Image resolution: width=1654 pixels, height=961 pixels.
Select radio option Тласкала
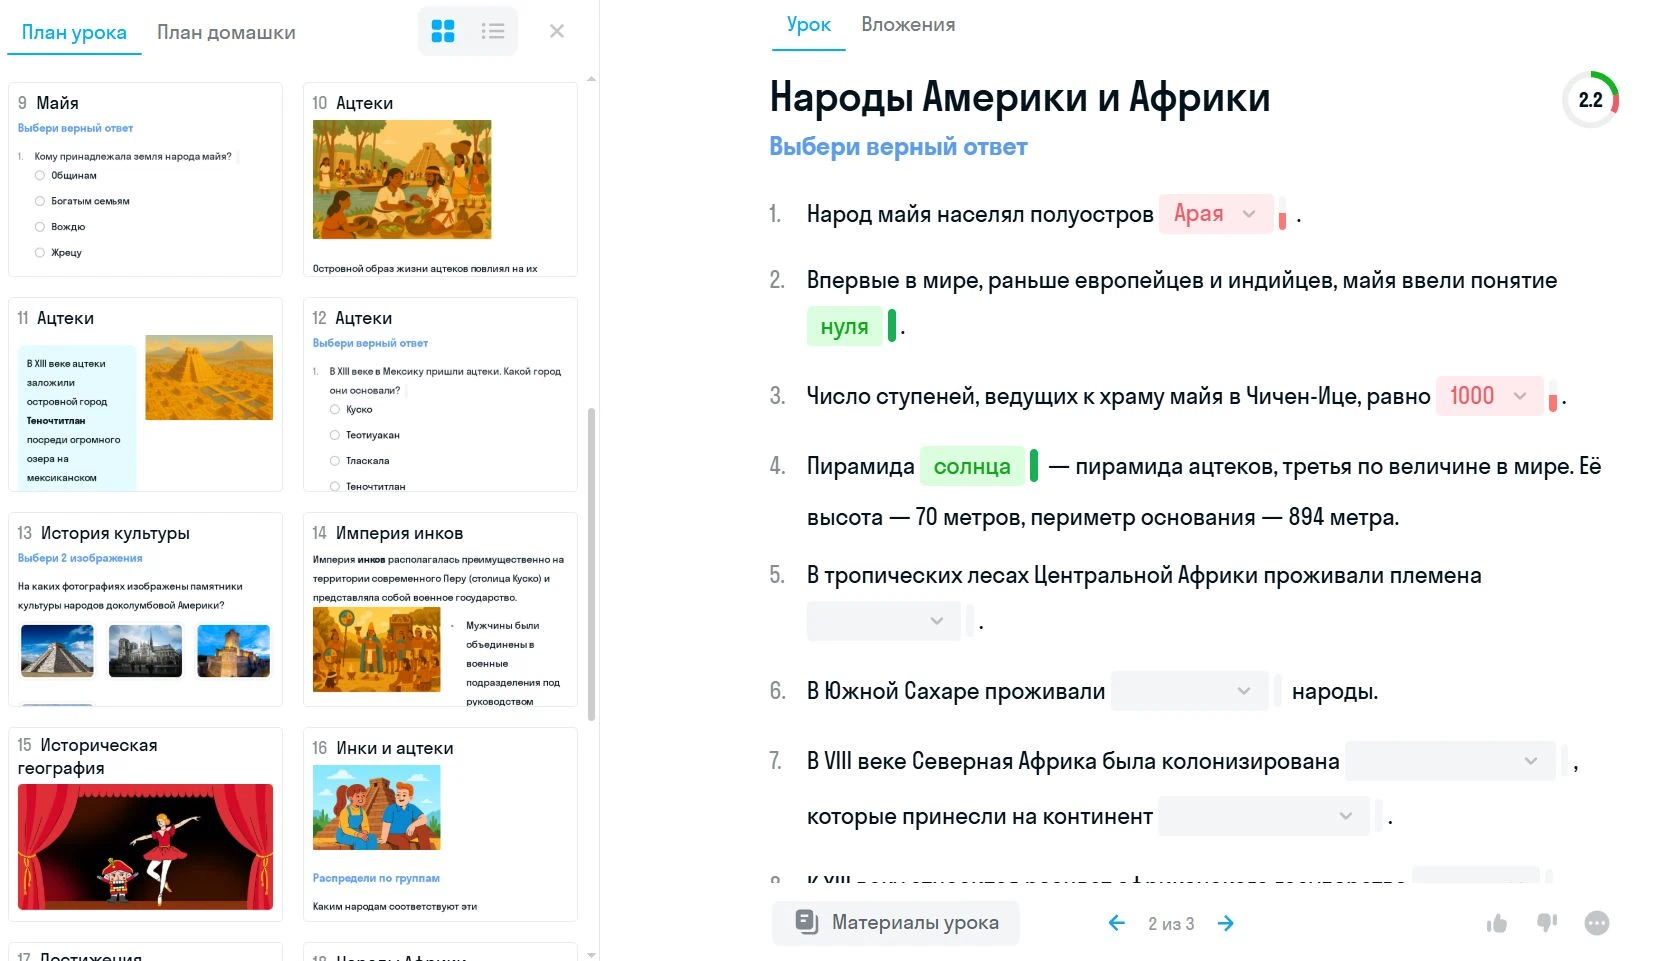335,461
